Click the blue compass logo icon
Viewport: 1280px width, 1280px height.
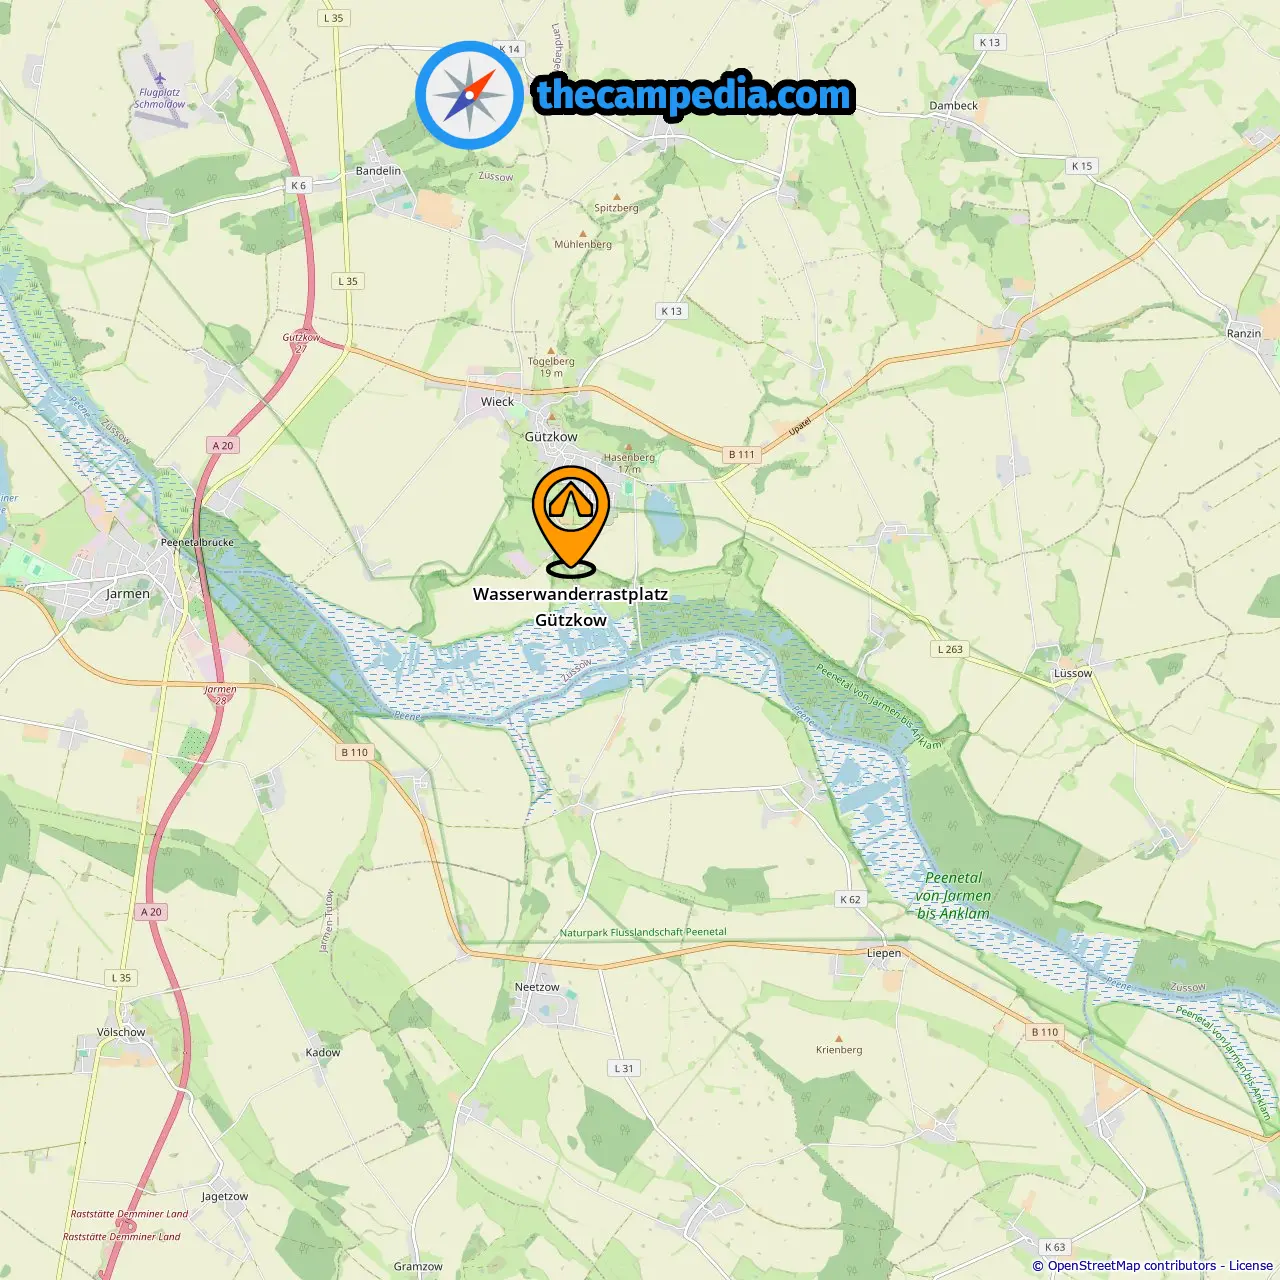469,95
